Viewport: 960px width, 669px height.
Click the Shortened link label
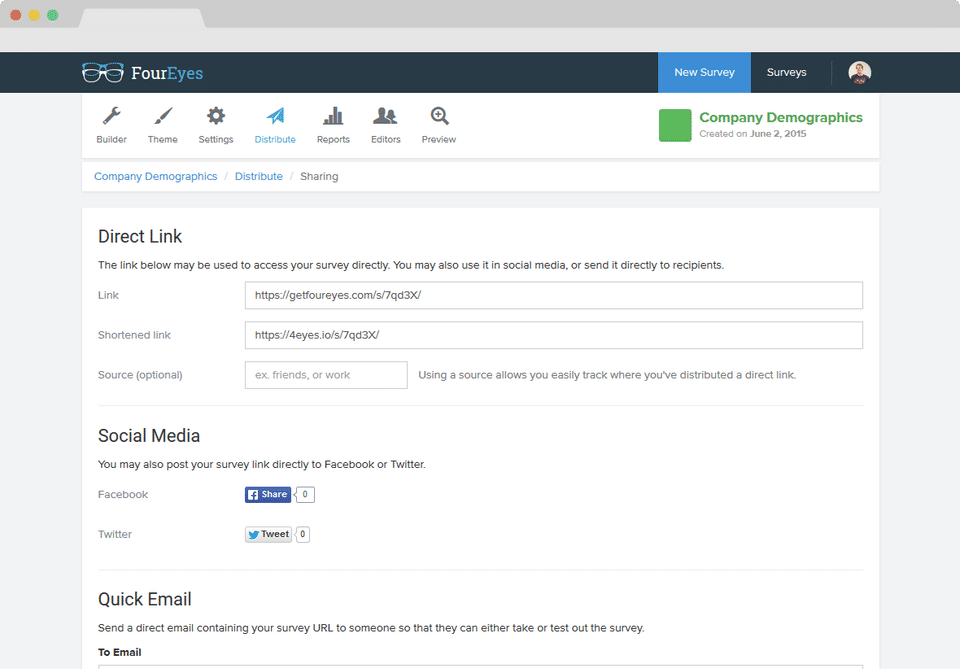(134, 335)
